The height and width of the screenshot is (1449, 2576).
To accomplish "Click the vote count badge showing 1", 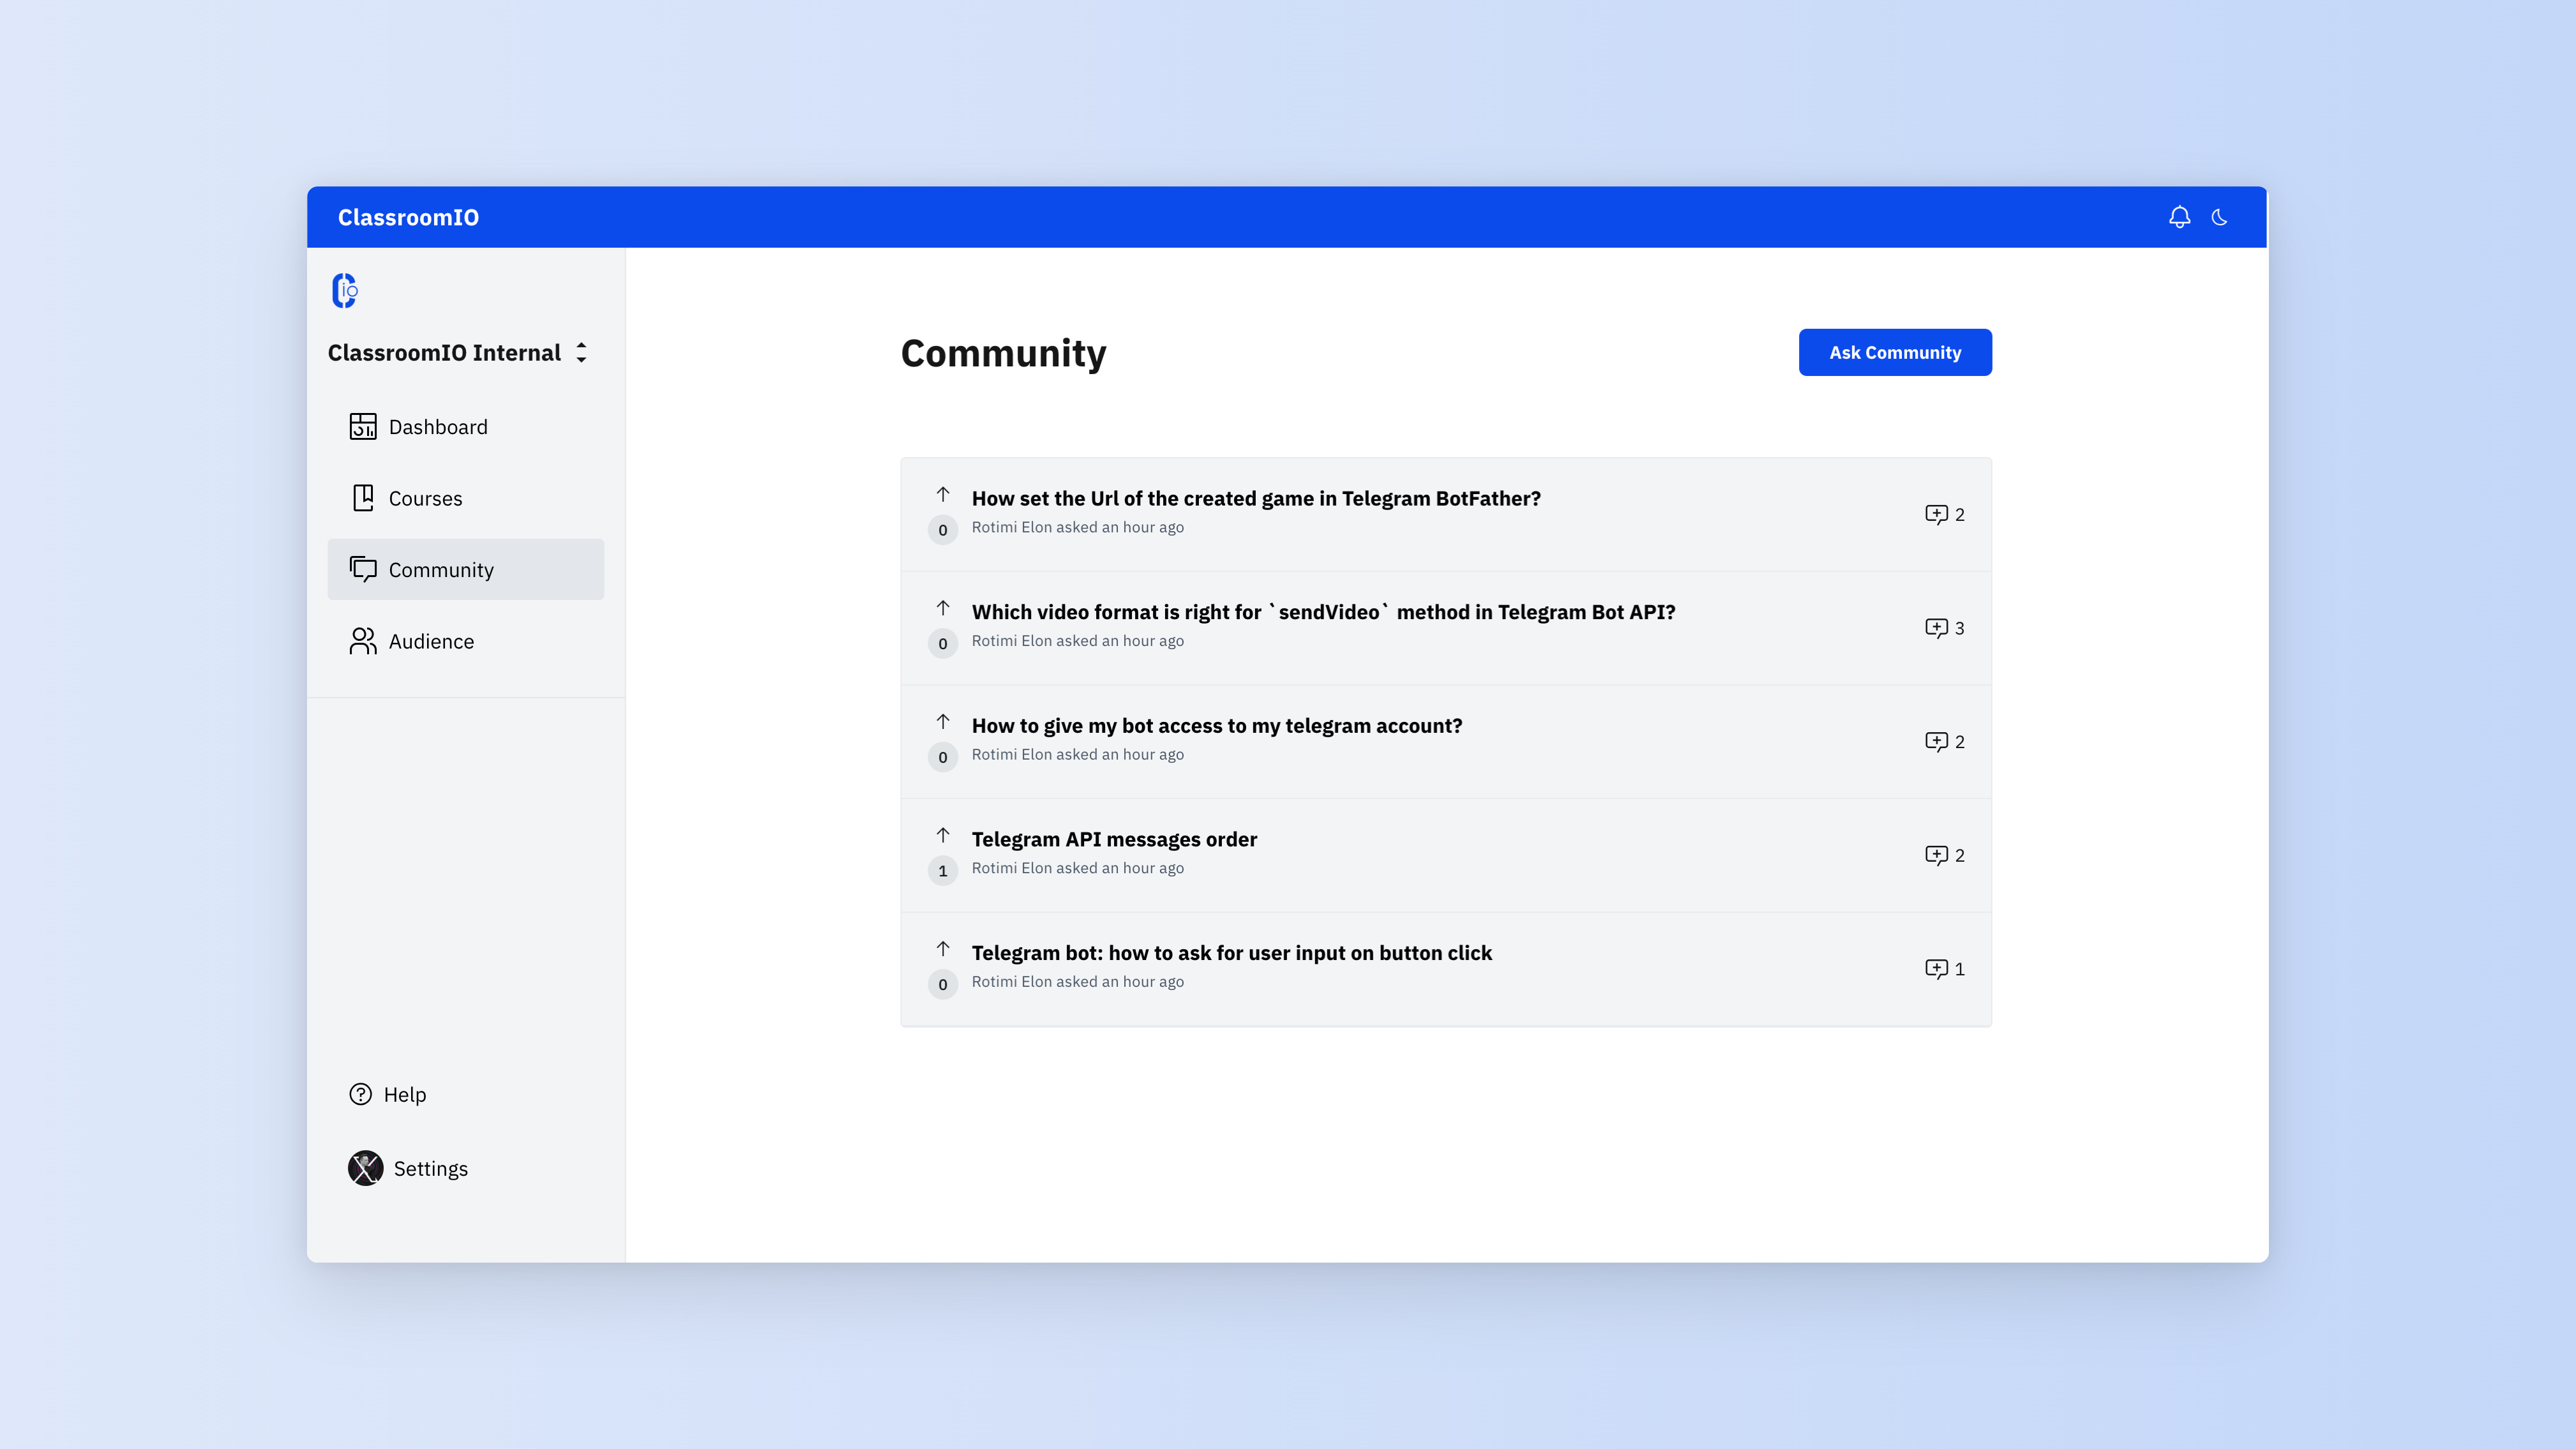I will click(942, 871).
